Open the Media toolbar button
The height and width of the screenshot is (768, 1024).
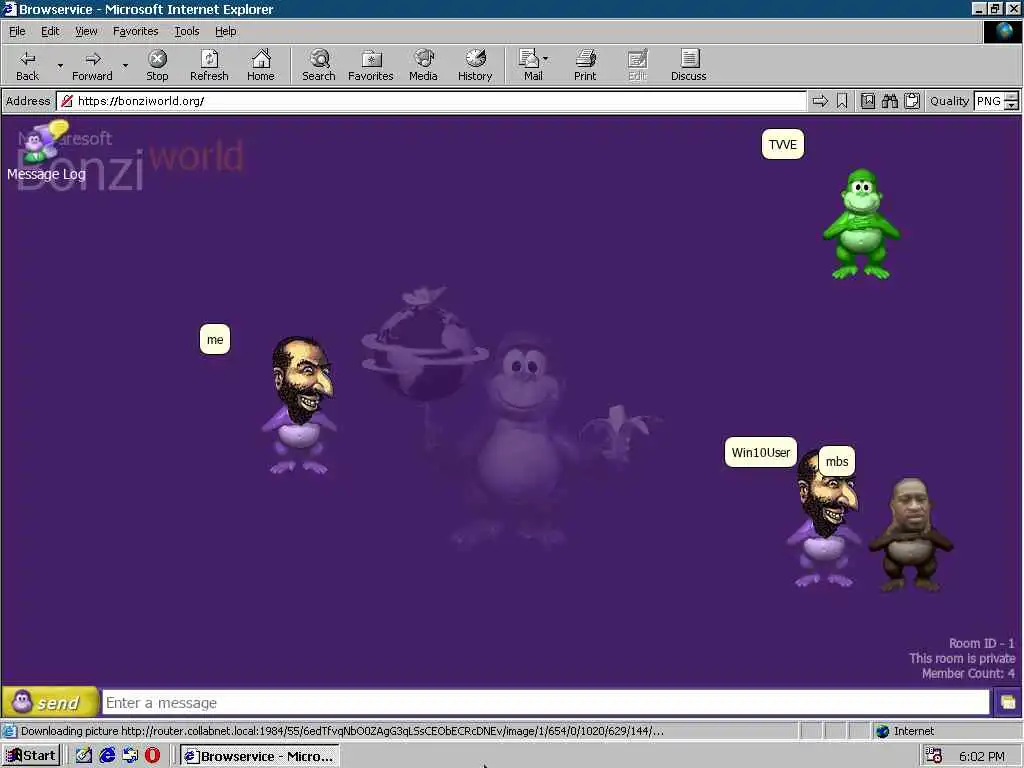423,65
